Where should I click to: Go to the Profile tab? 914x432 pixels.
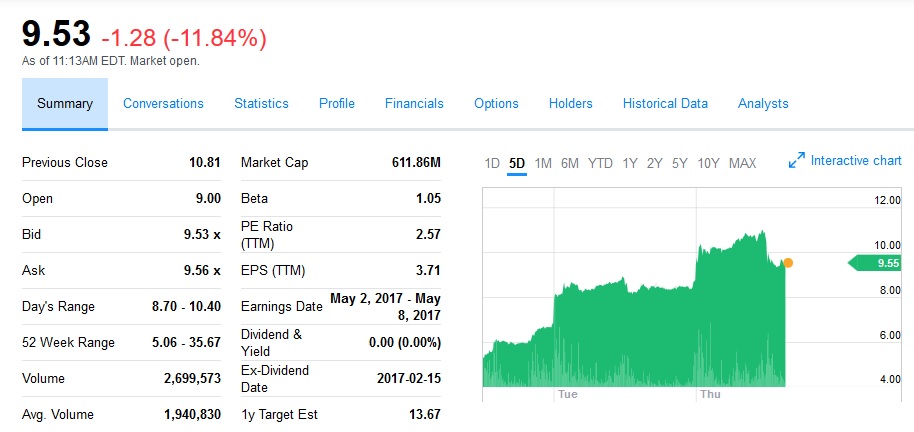point(337,104)
